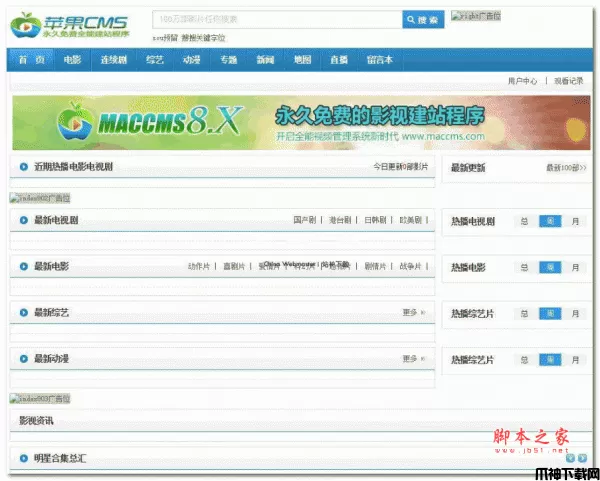Select the 动作片 category link
This screenshot has width=600, height=481.
[x=199, y=266]
